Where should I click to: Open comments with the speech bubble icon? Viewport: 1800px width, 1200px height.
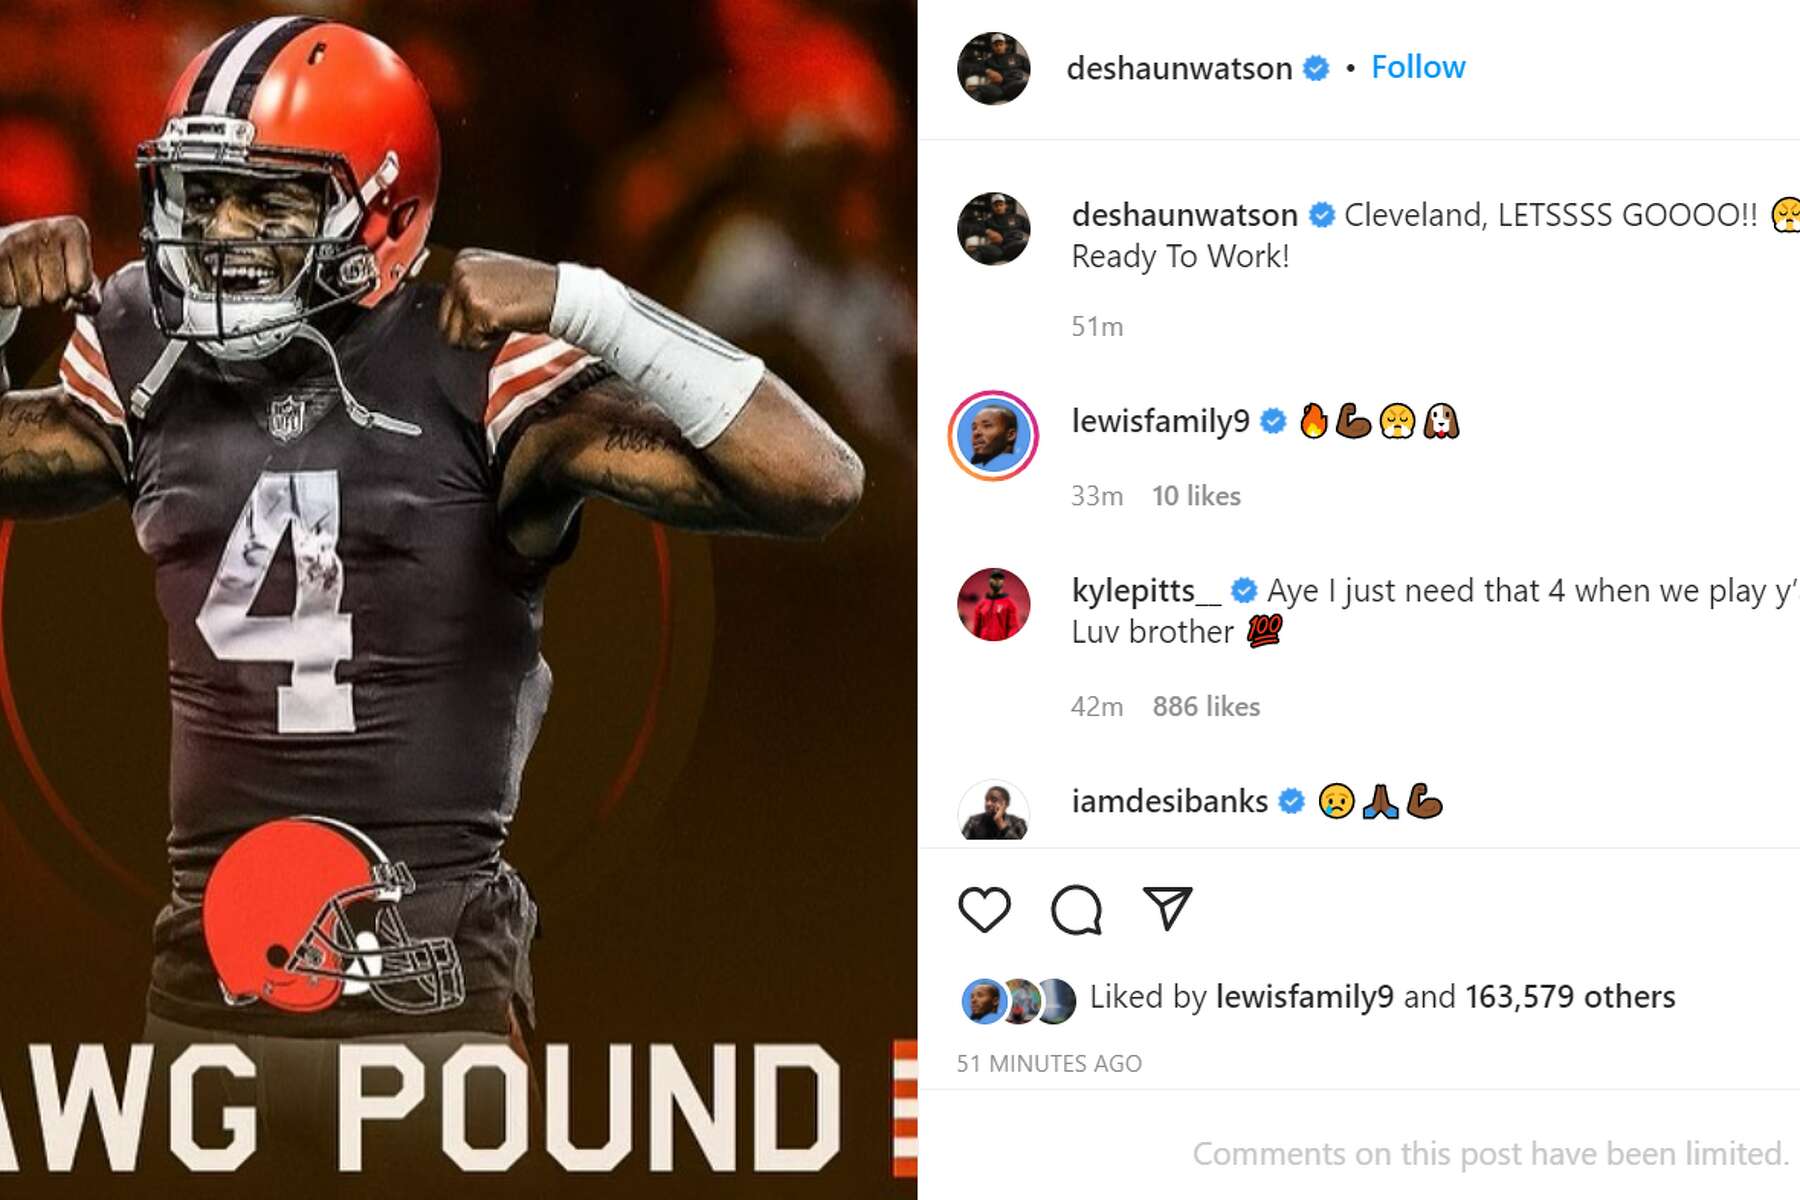click(x=1076, y=909)
